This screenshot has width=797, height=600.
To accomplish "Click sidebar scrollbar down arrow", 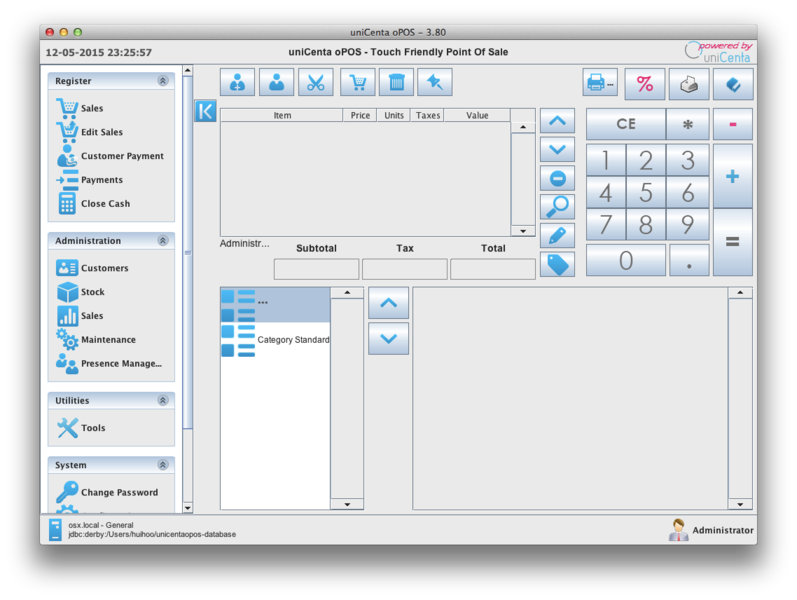I will 188,507.
